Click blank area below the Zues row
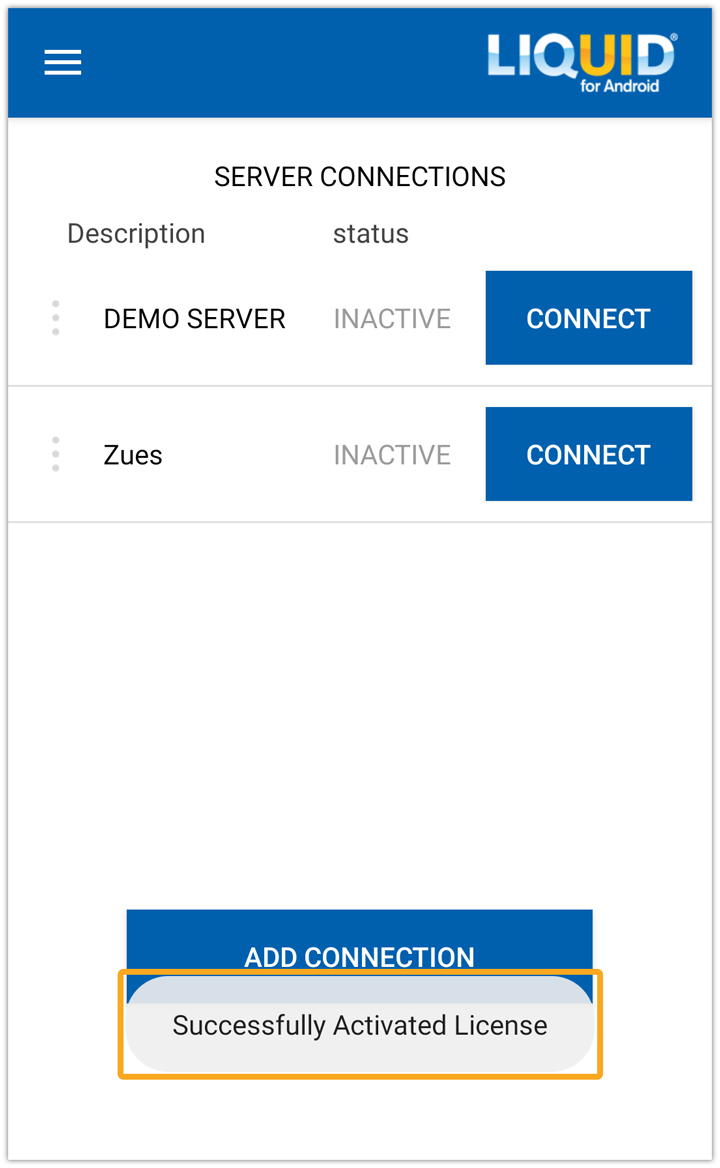The height and width of the screenshot is (1168, 720). tap(359, 700)
